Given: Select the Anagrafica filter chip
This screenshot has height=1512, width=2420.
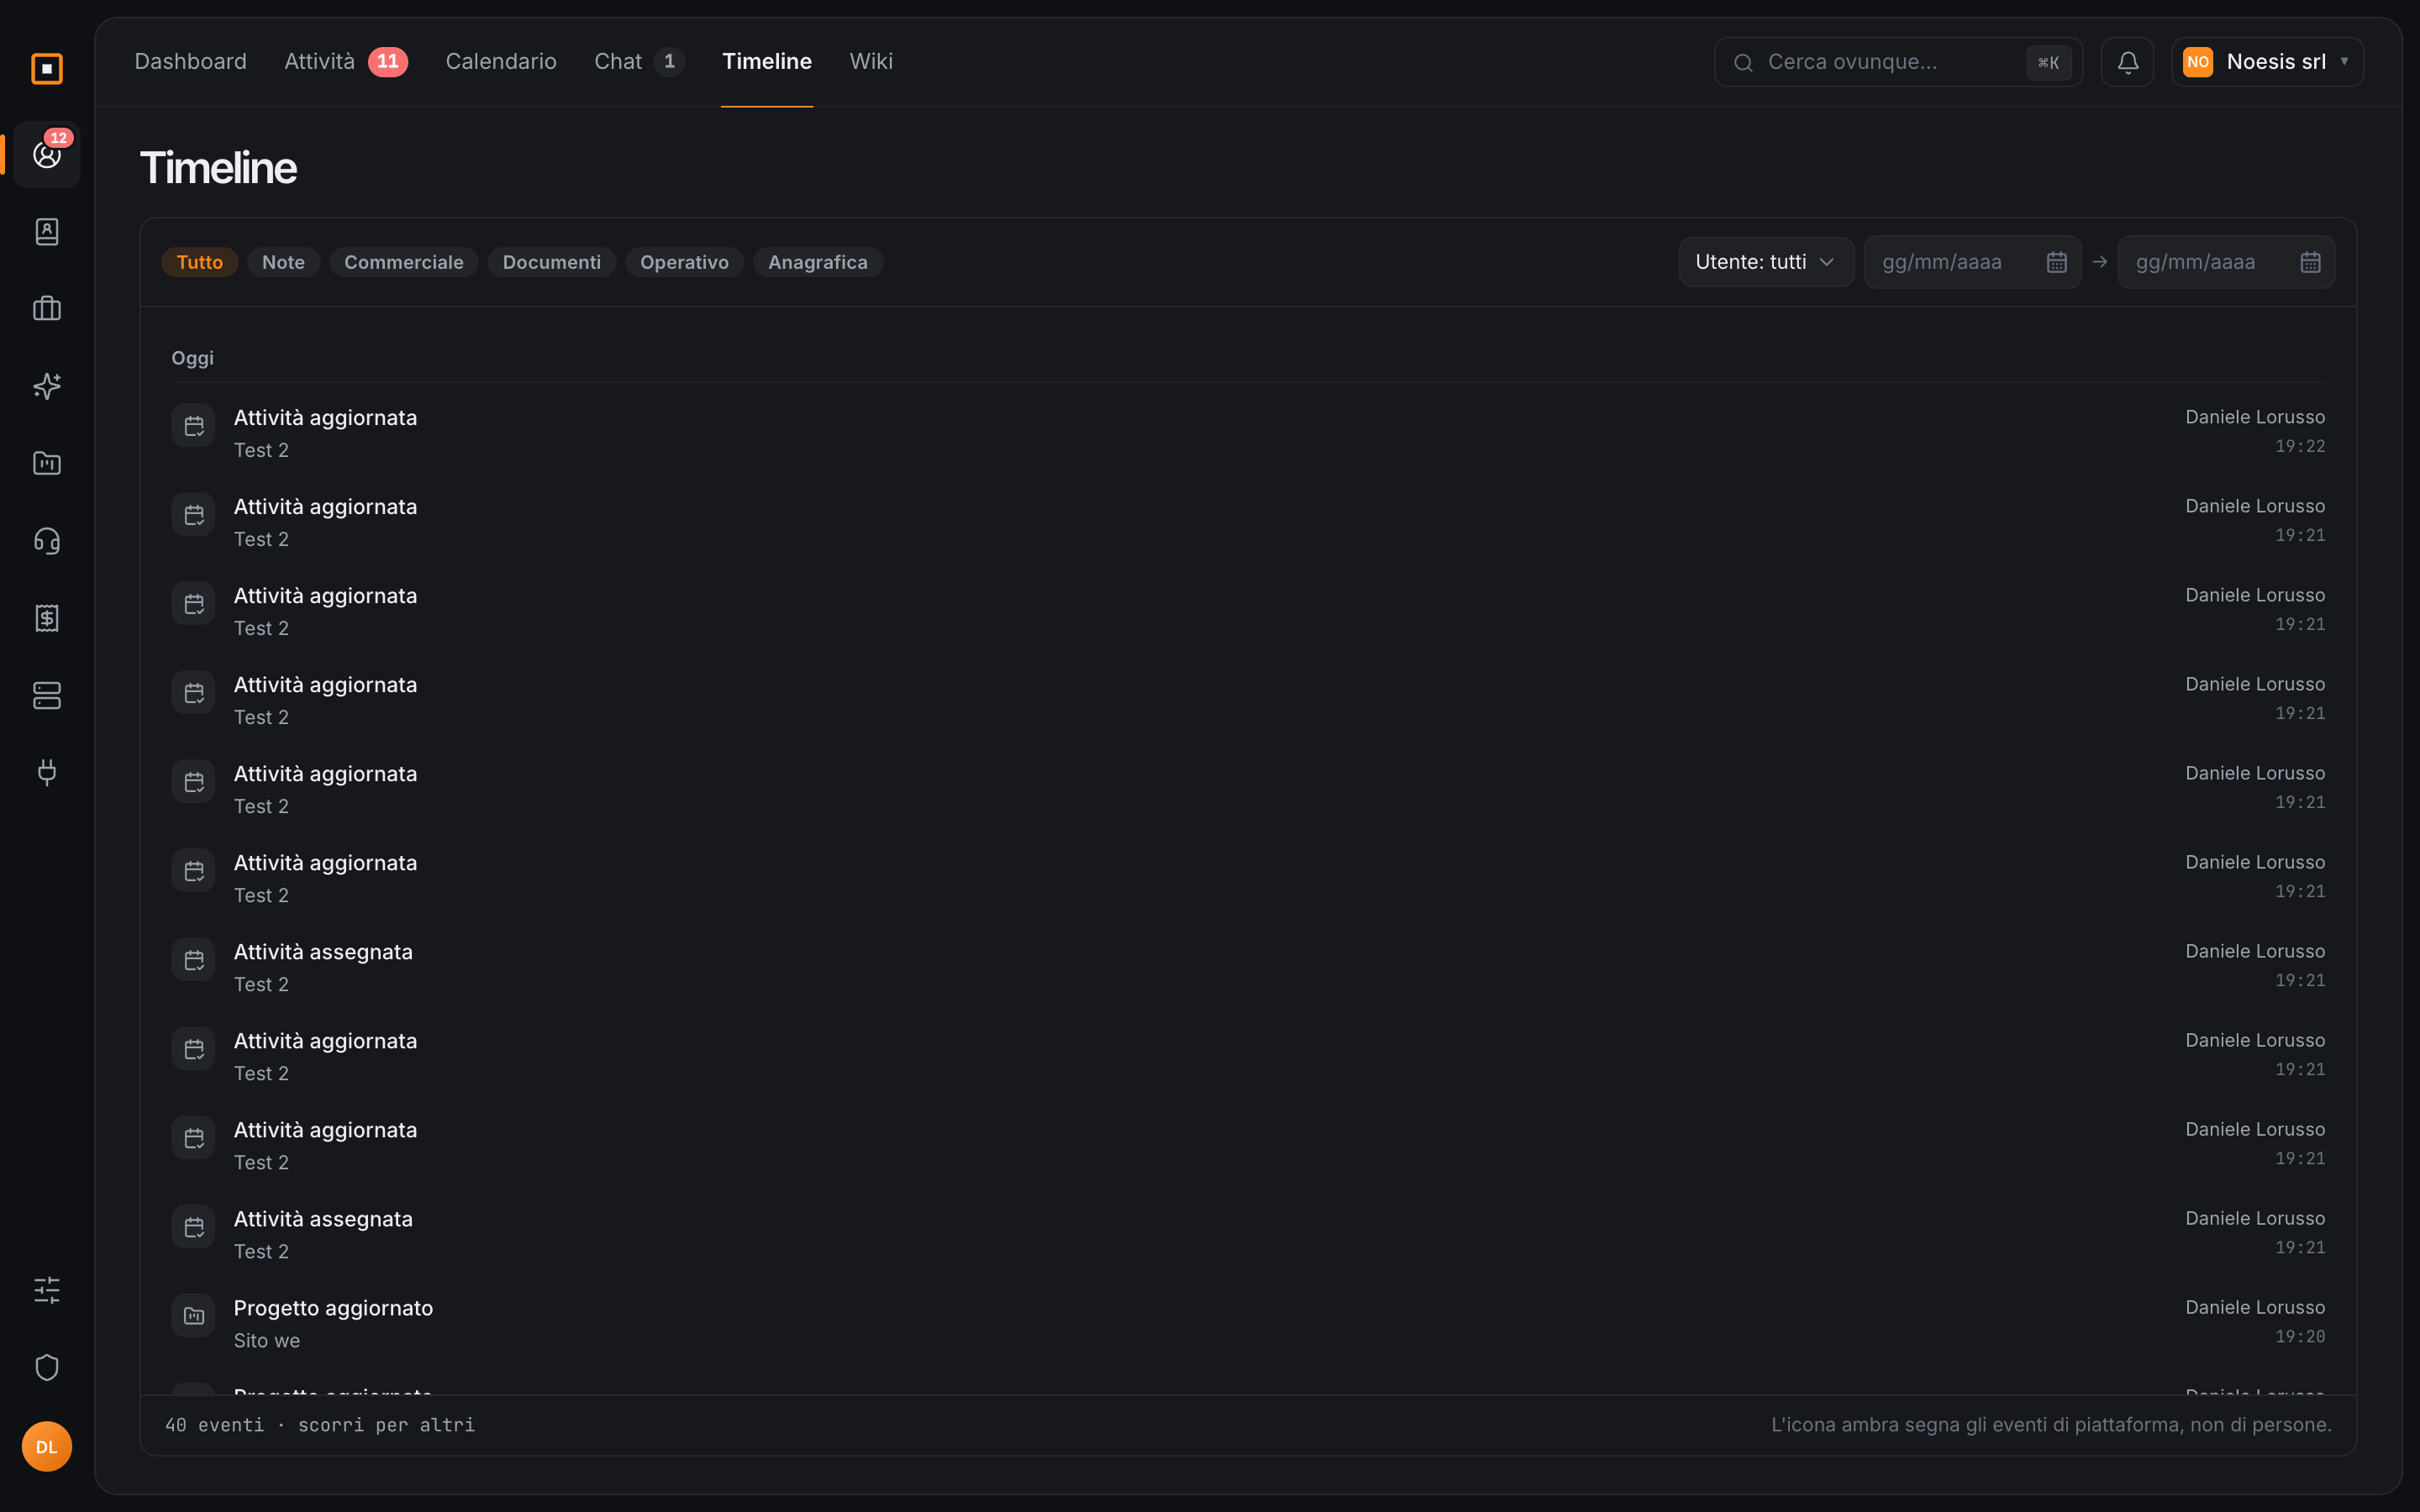Looking at the screenshot, I should pos(818,262).
